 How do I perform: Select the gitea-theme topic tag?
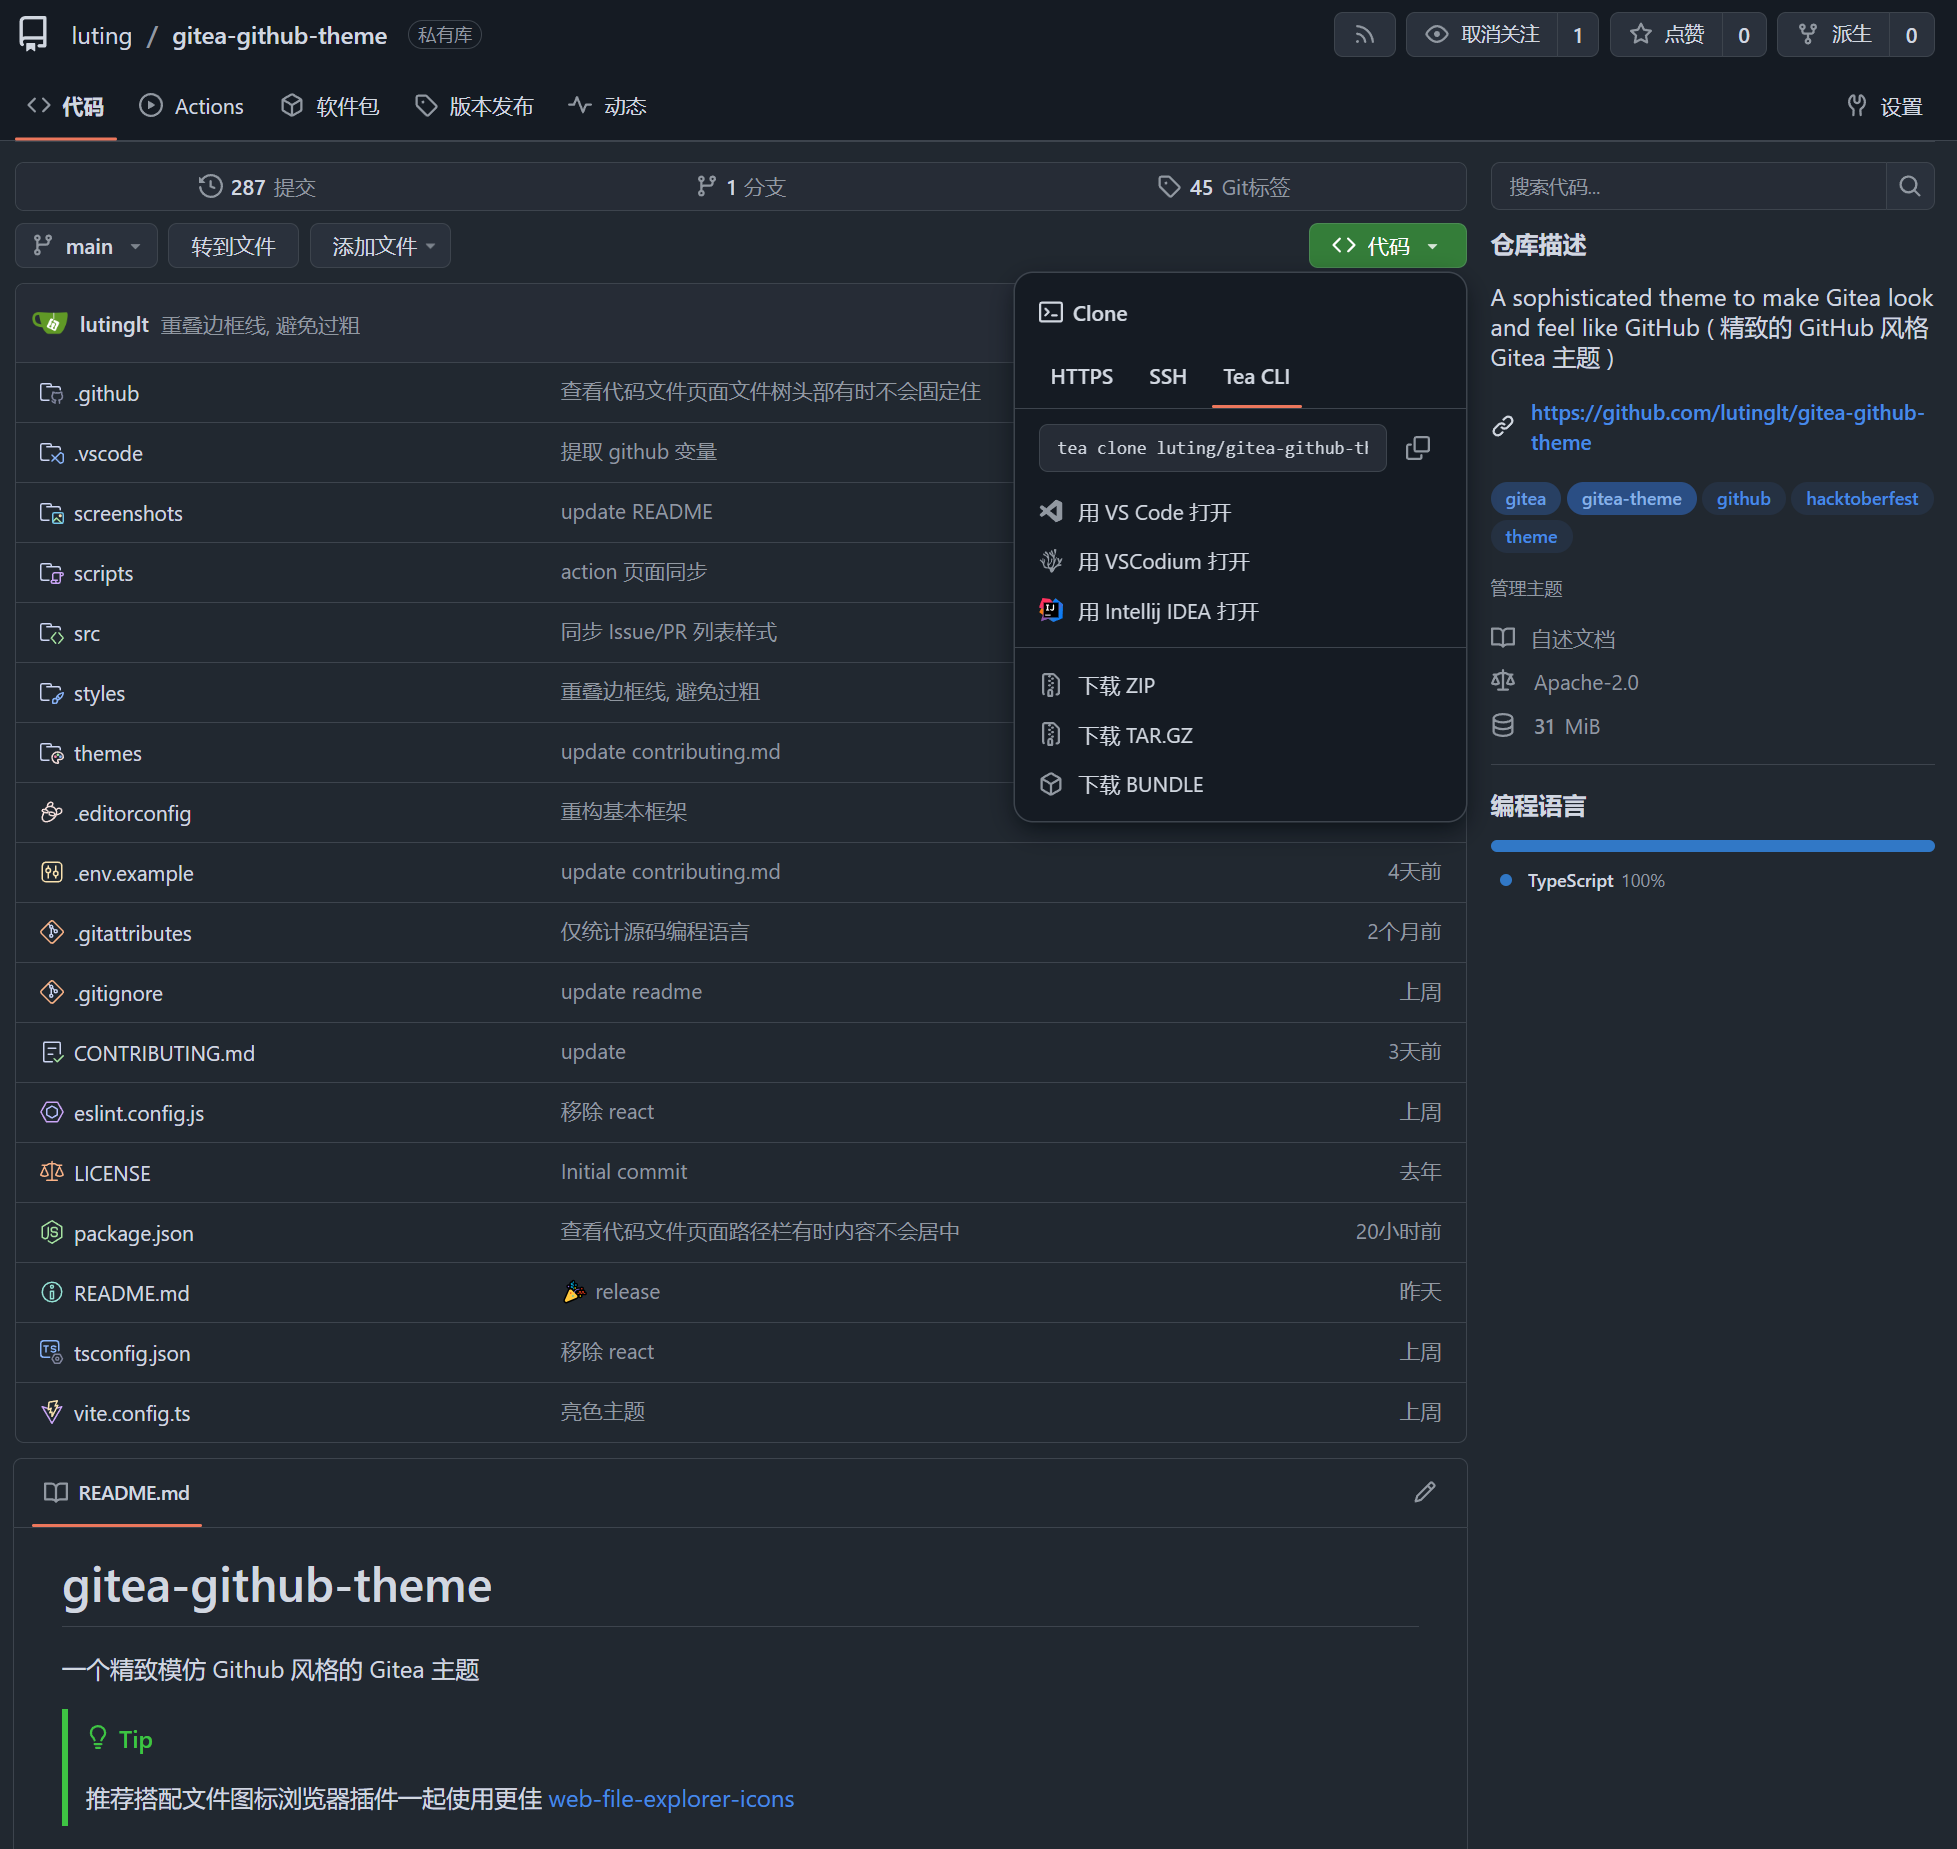click(1630, 498)
